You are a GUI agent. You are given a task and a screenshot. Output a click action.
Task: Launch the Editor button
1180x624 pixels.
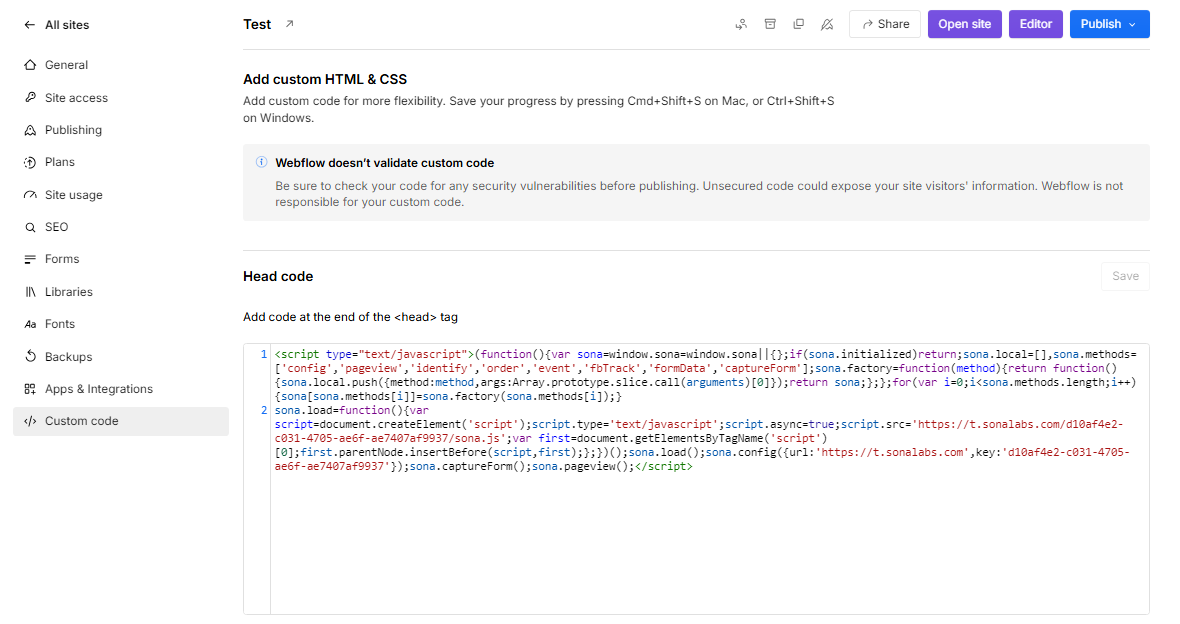tap(1036, 24)
